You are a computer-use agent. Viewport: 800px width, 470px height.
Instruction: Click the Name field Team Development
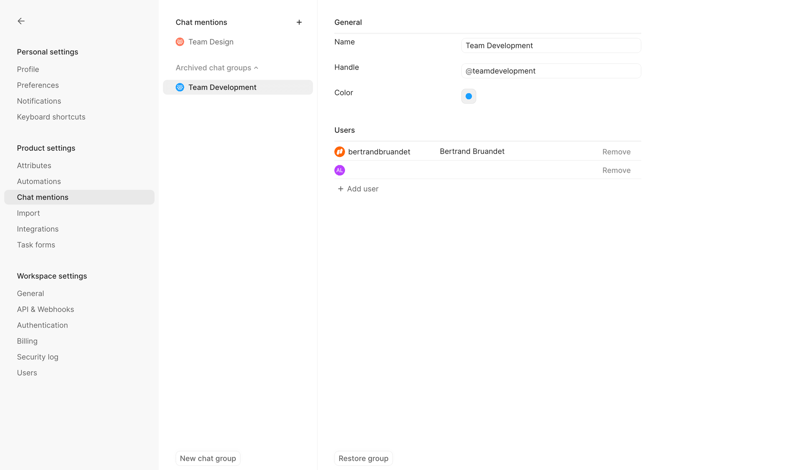pyautogui.click(x=551, y=45)
